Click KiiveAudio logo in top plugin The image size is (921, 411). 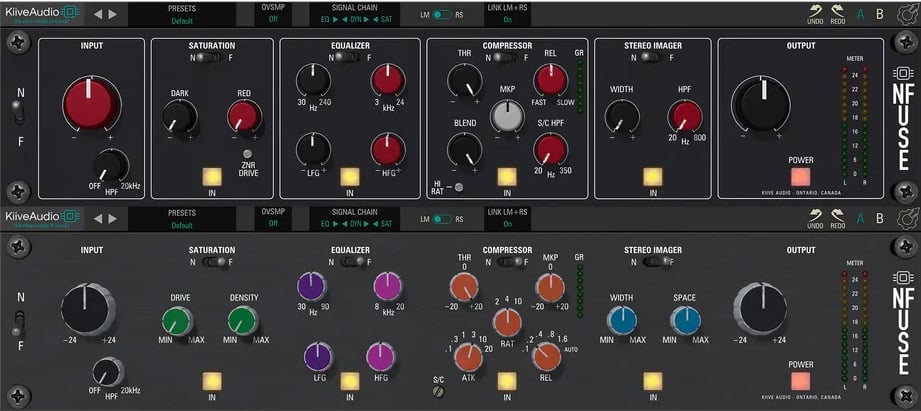pos(42,14)
